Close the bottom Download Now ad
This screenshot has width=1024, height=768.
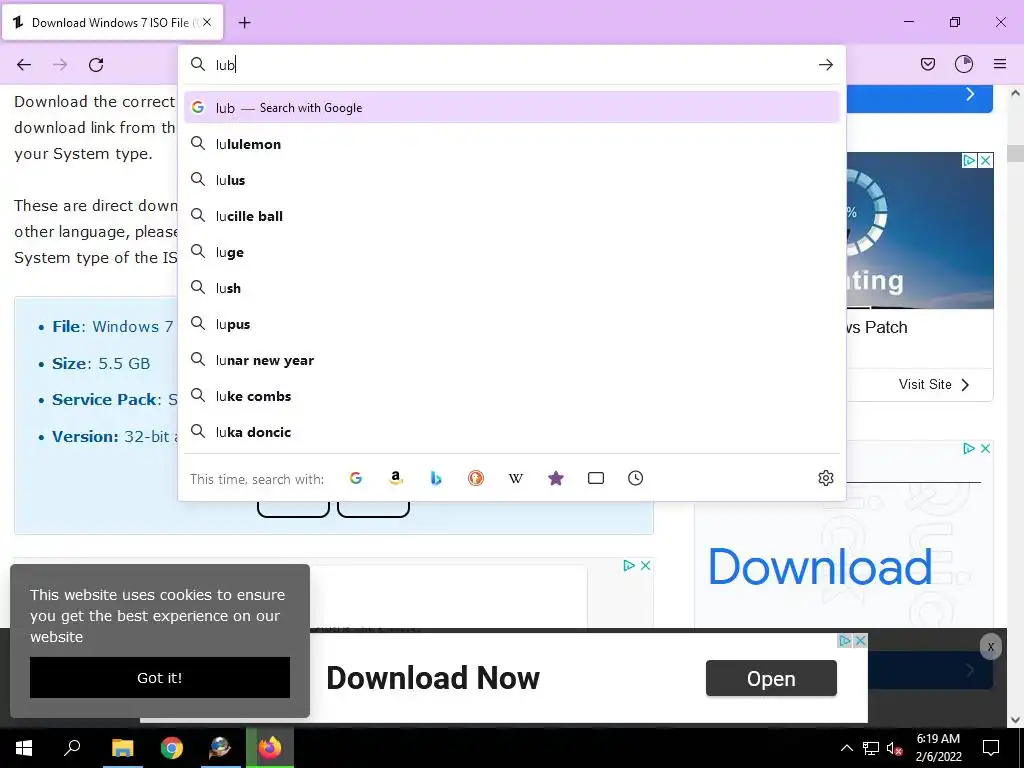click(x=861, y=641)
